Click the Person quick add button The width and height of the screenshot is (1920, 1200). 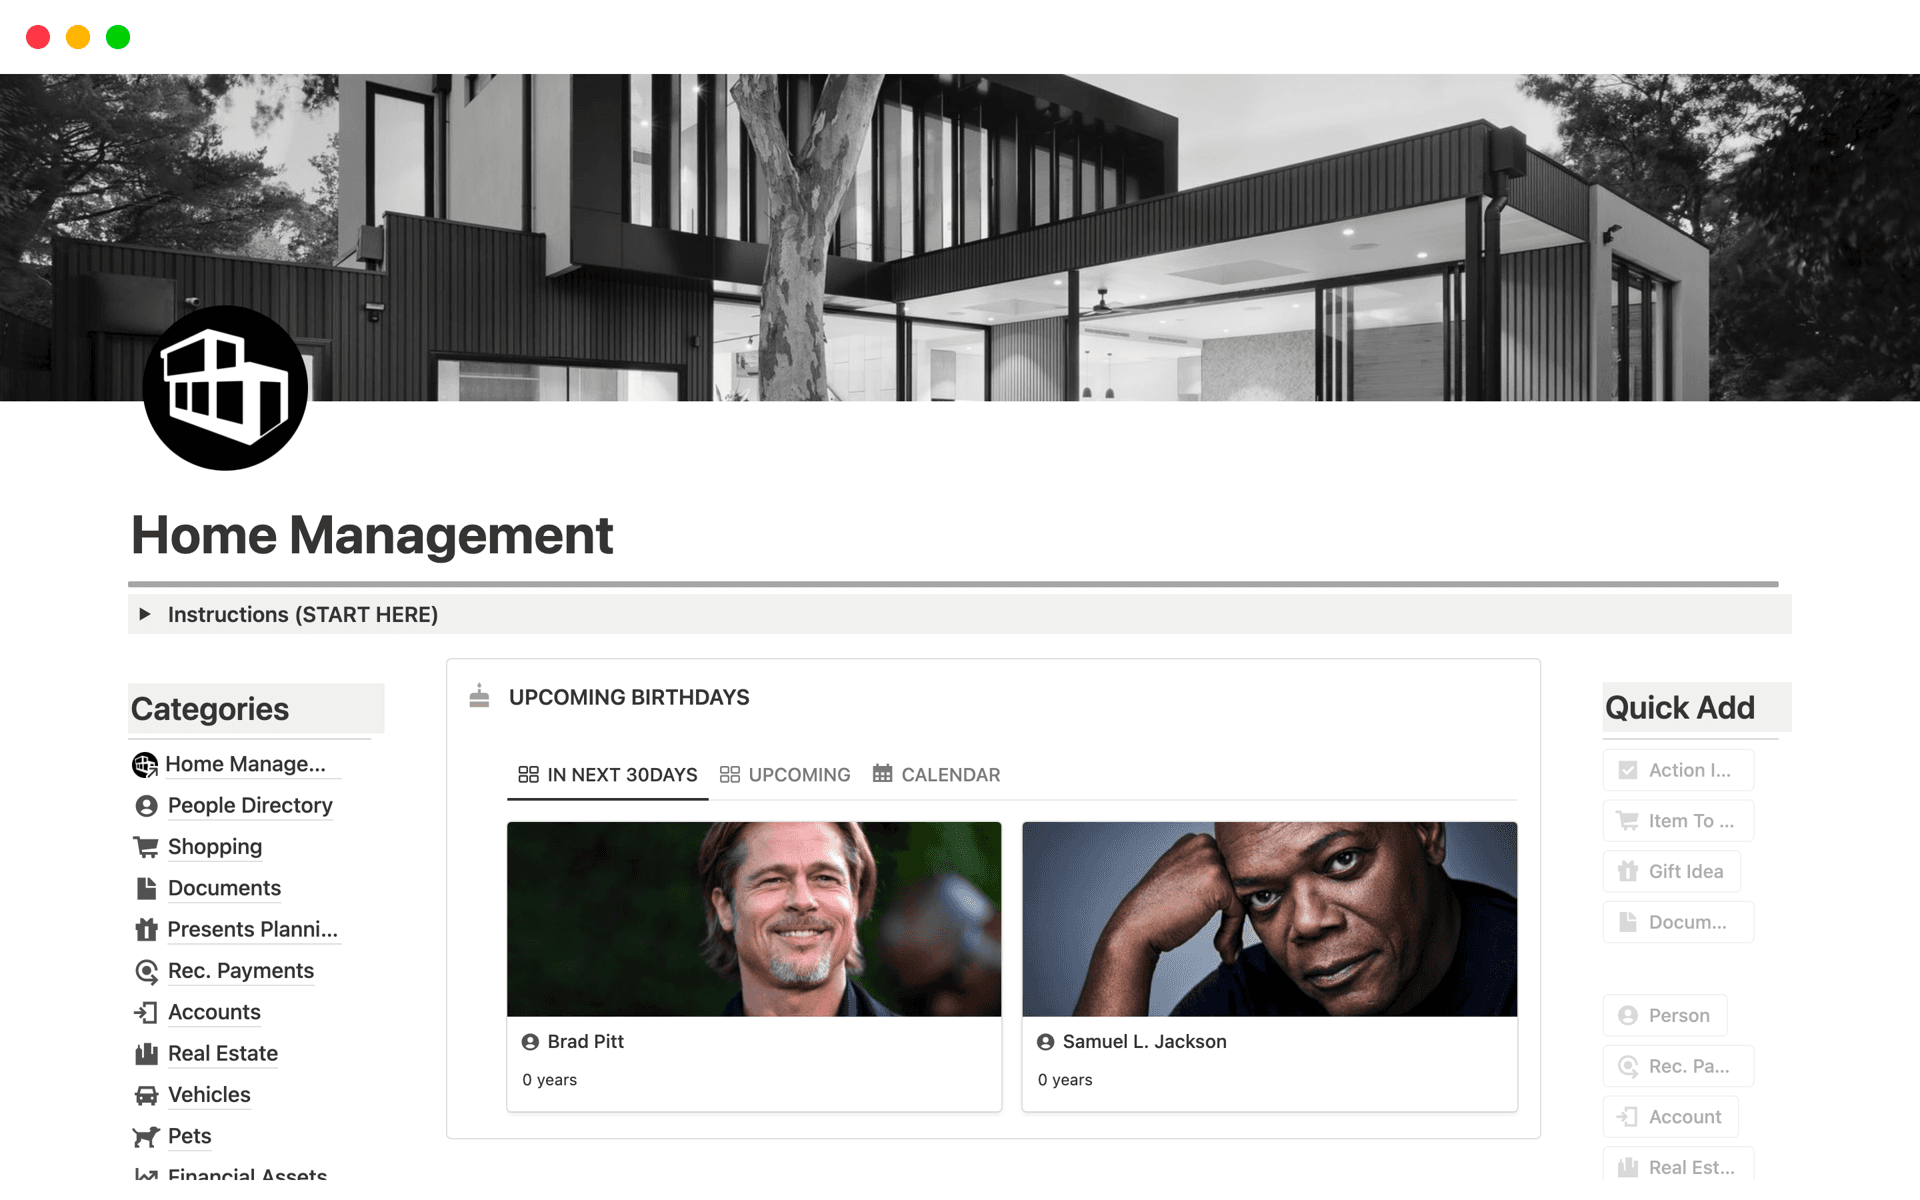[1664, 1015]
